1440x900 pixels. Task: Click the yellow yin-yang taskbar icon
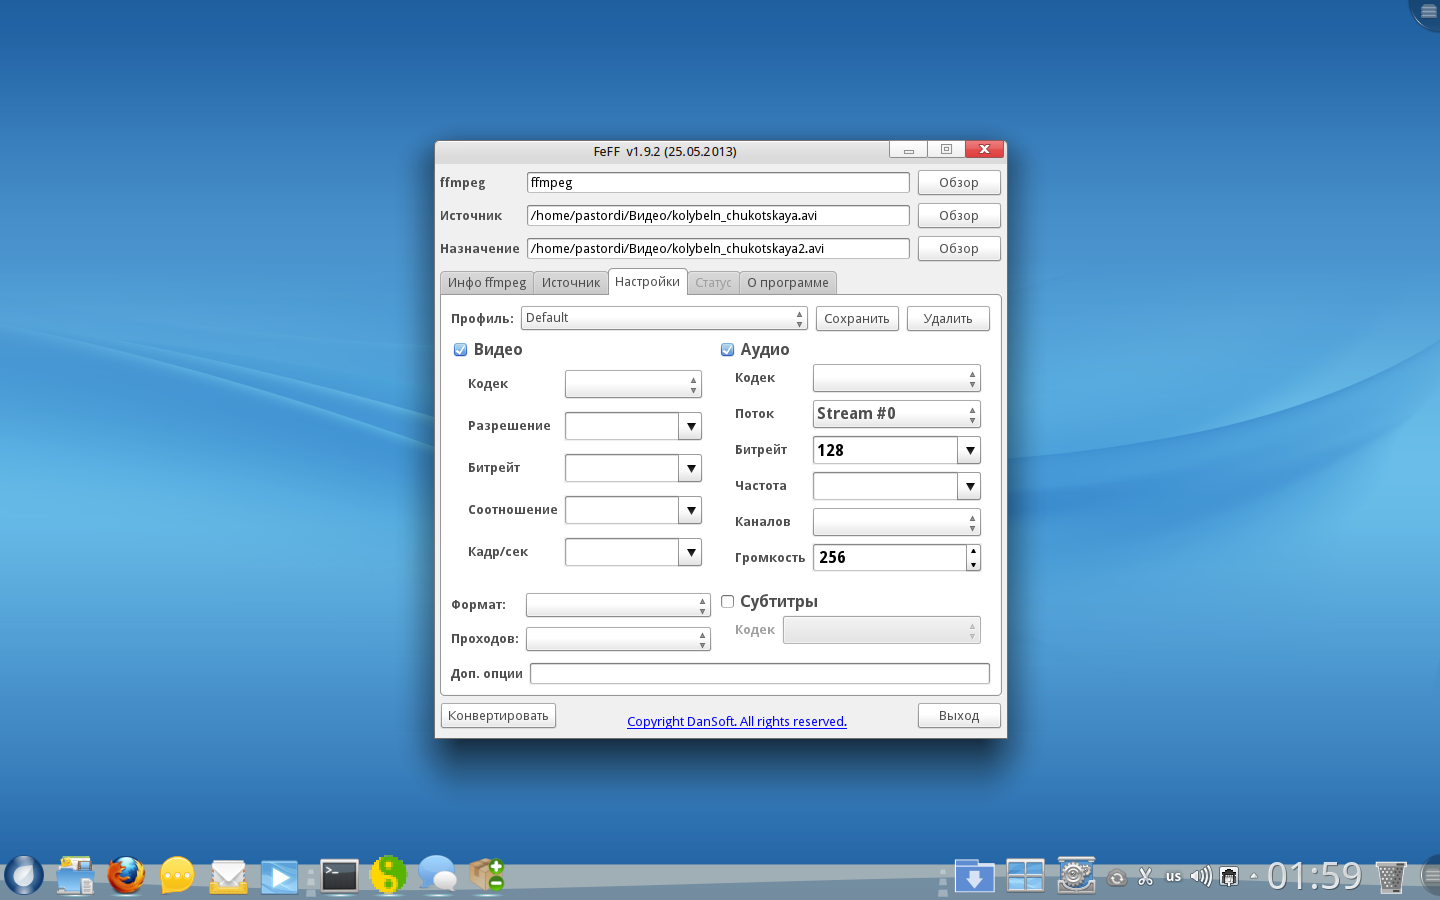point(388,876)
